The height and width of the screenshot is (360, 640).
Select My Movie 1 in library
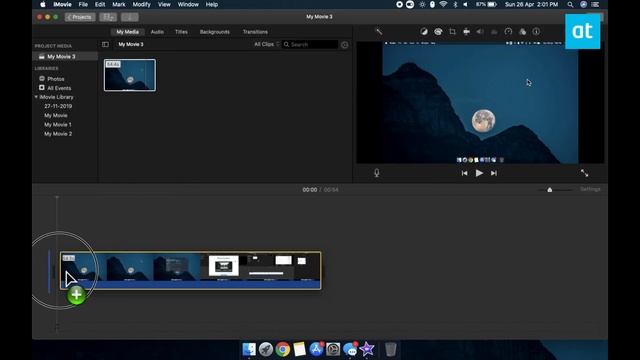pos(58,124)
